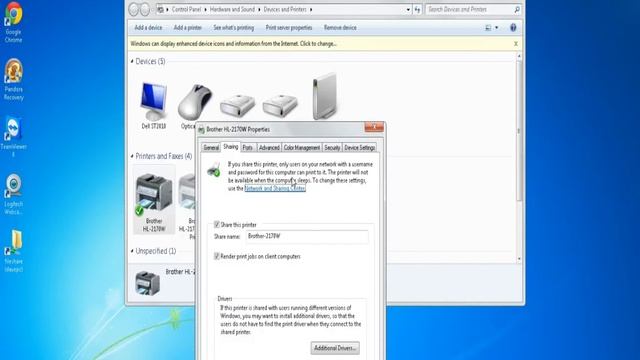Expand the arrow after Devices and Printers breadcrumb
Viewport: 640px width, 360px height.
pos(311,9)
